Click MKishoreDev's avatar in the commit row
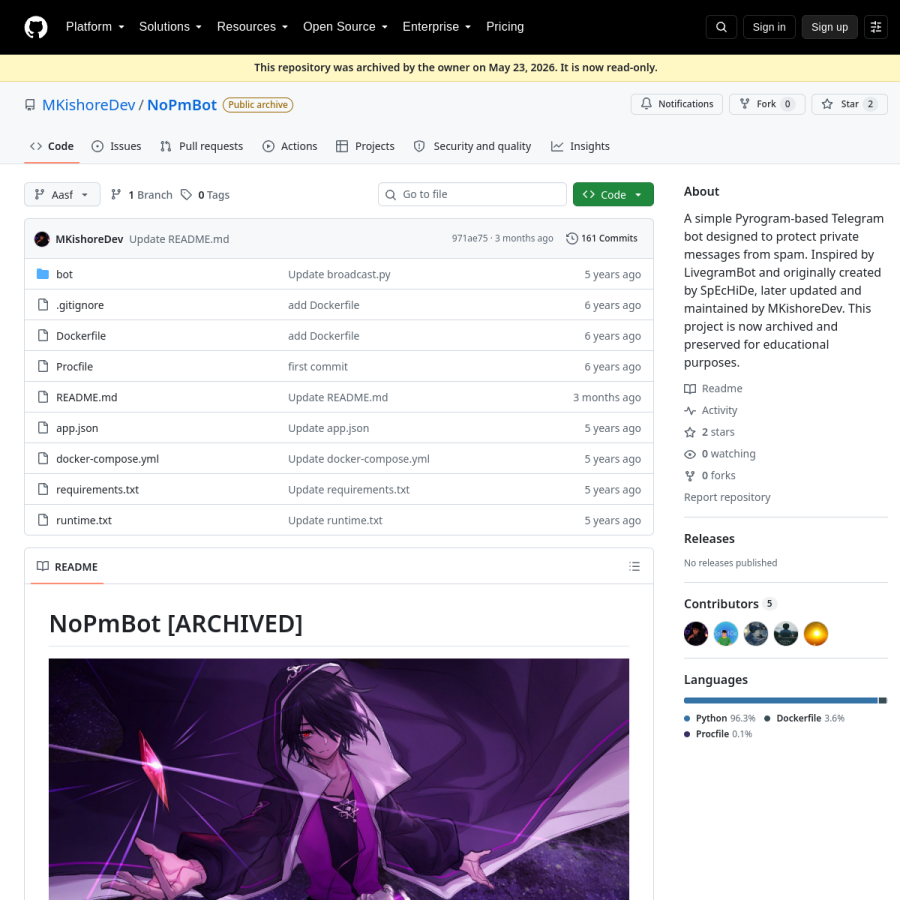Screen dimensions: 900x900 42,239
